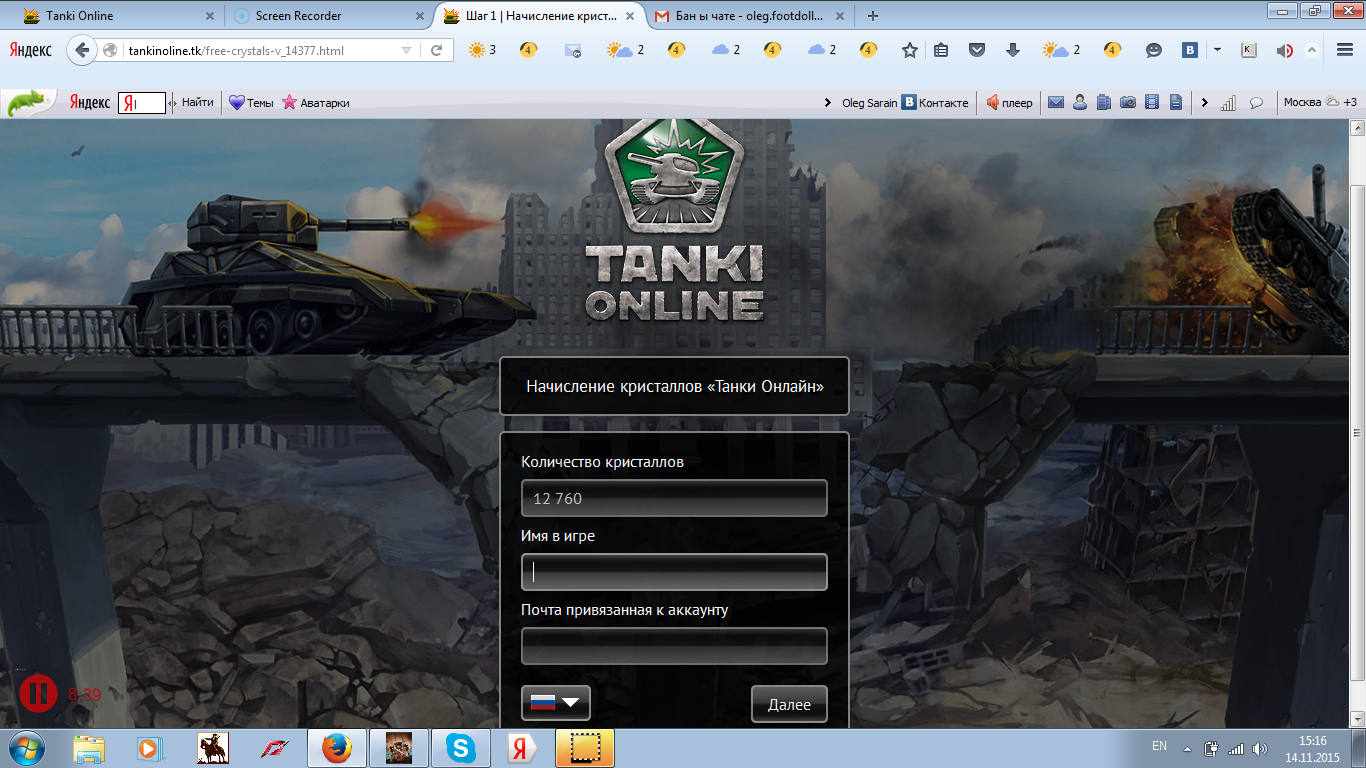
Task: Open the Темы link
Action: pyautogui.click(x=251, y=102)
